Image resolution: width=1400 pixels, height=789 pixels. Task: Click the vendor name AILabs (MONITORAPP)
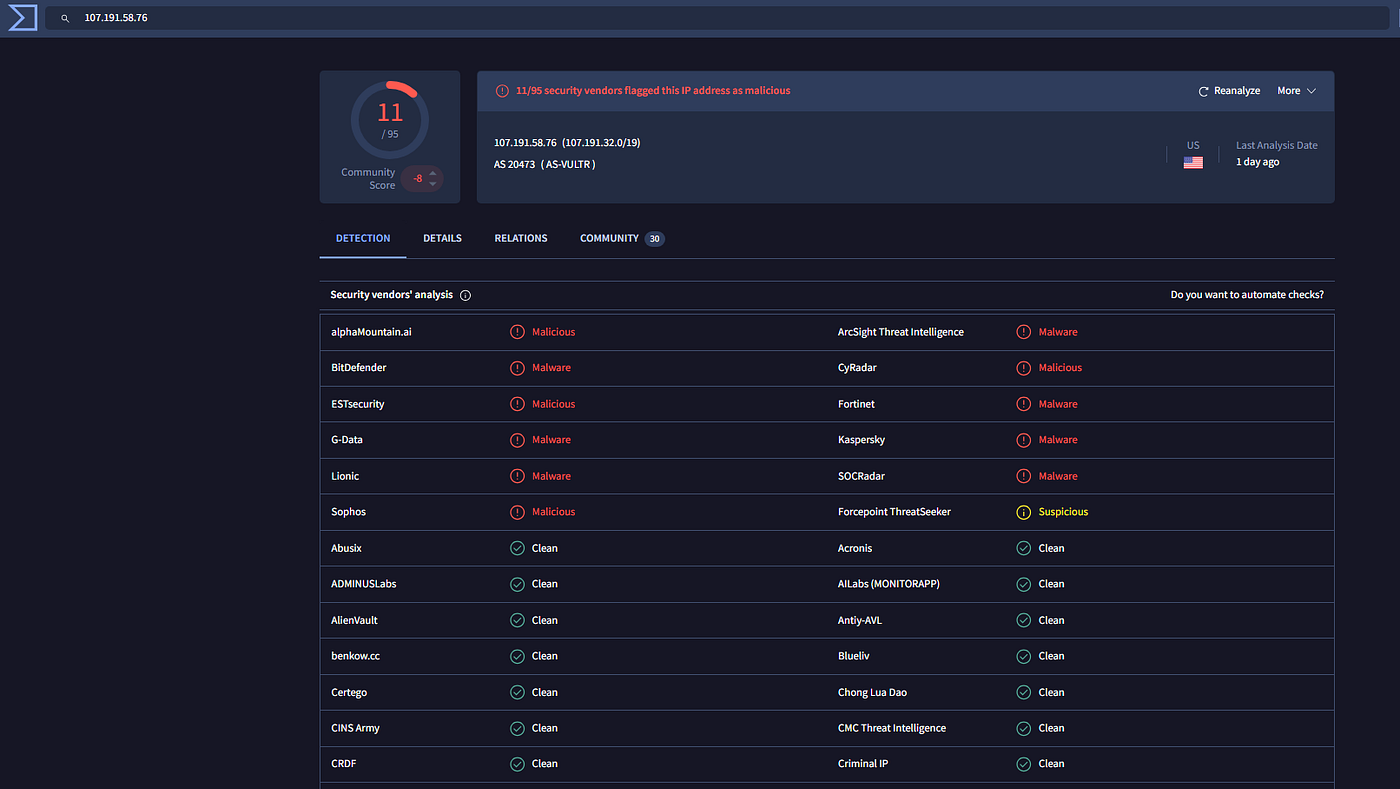(889, 584)
